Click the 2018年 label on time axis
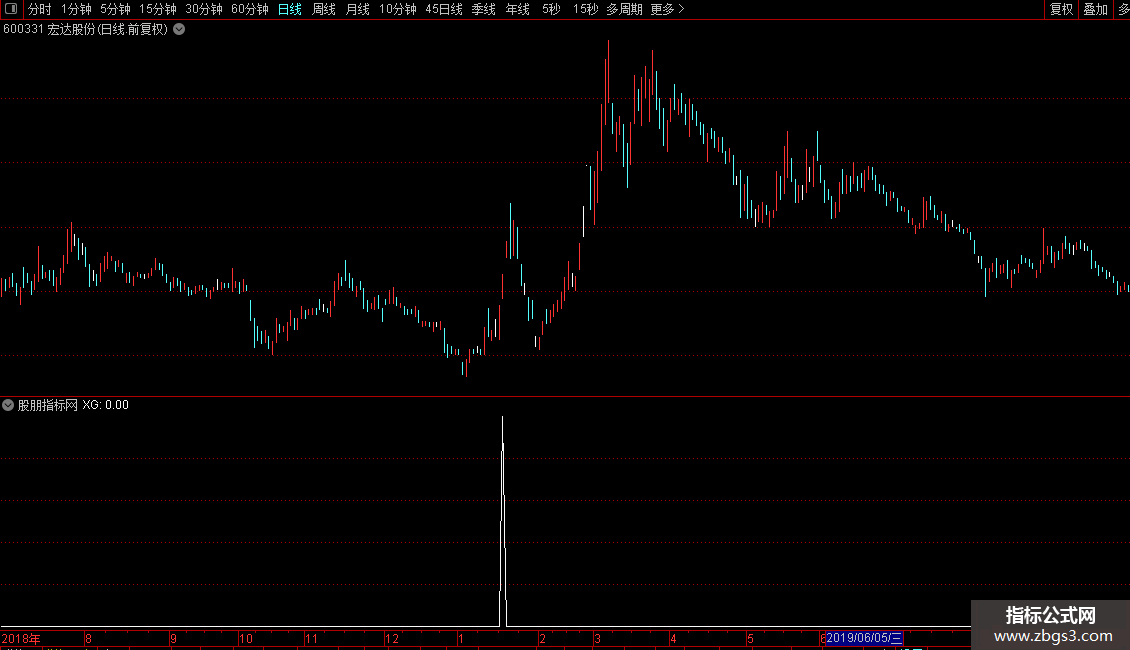Screen dimensions: 1130x650 coord(21,638)
